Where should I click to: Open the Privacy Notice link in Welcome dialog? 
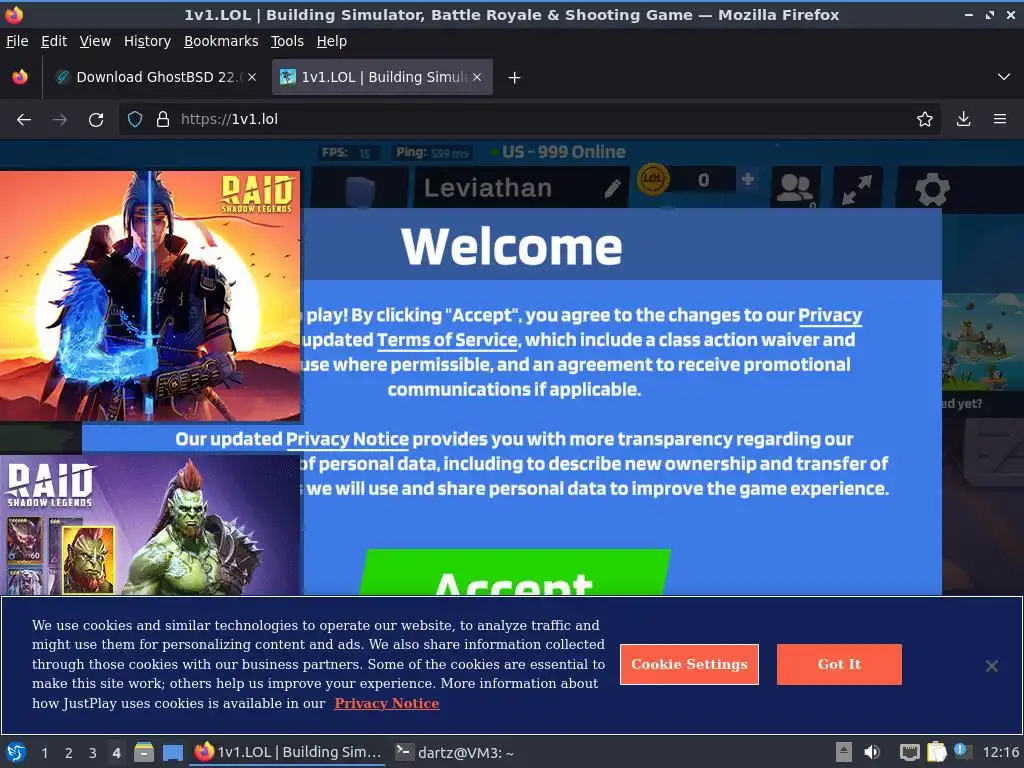[347, 440]
